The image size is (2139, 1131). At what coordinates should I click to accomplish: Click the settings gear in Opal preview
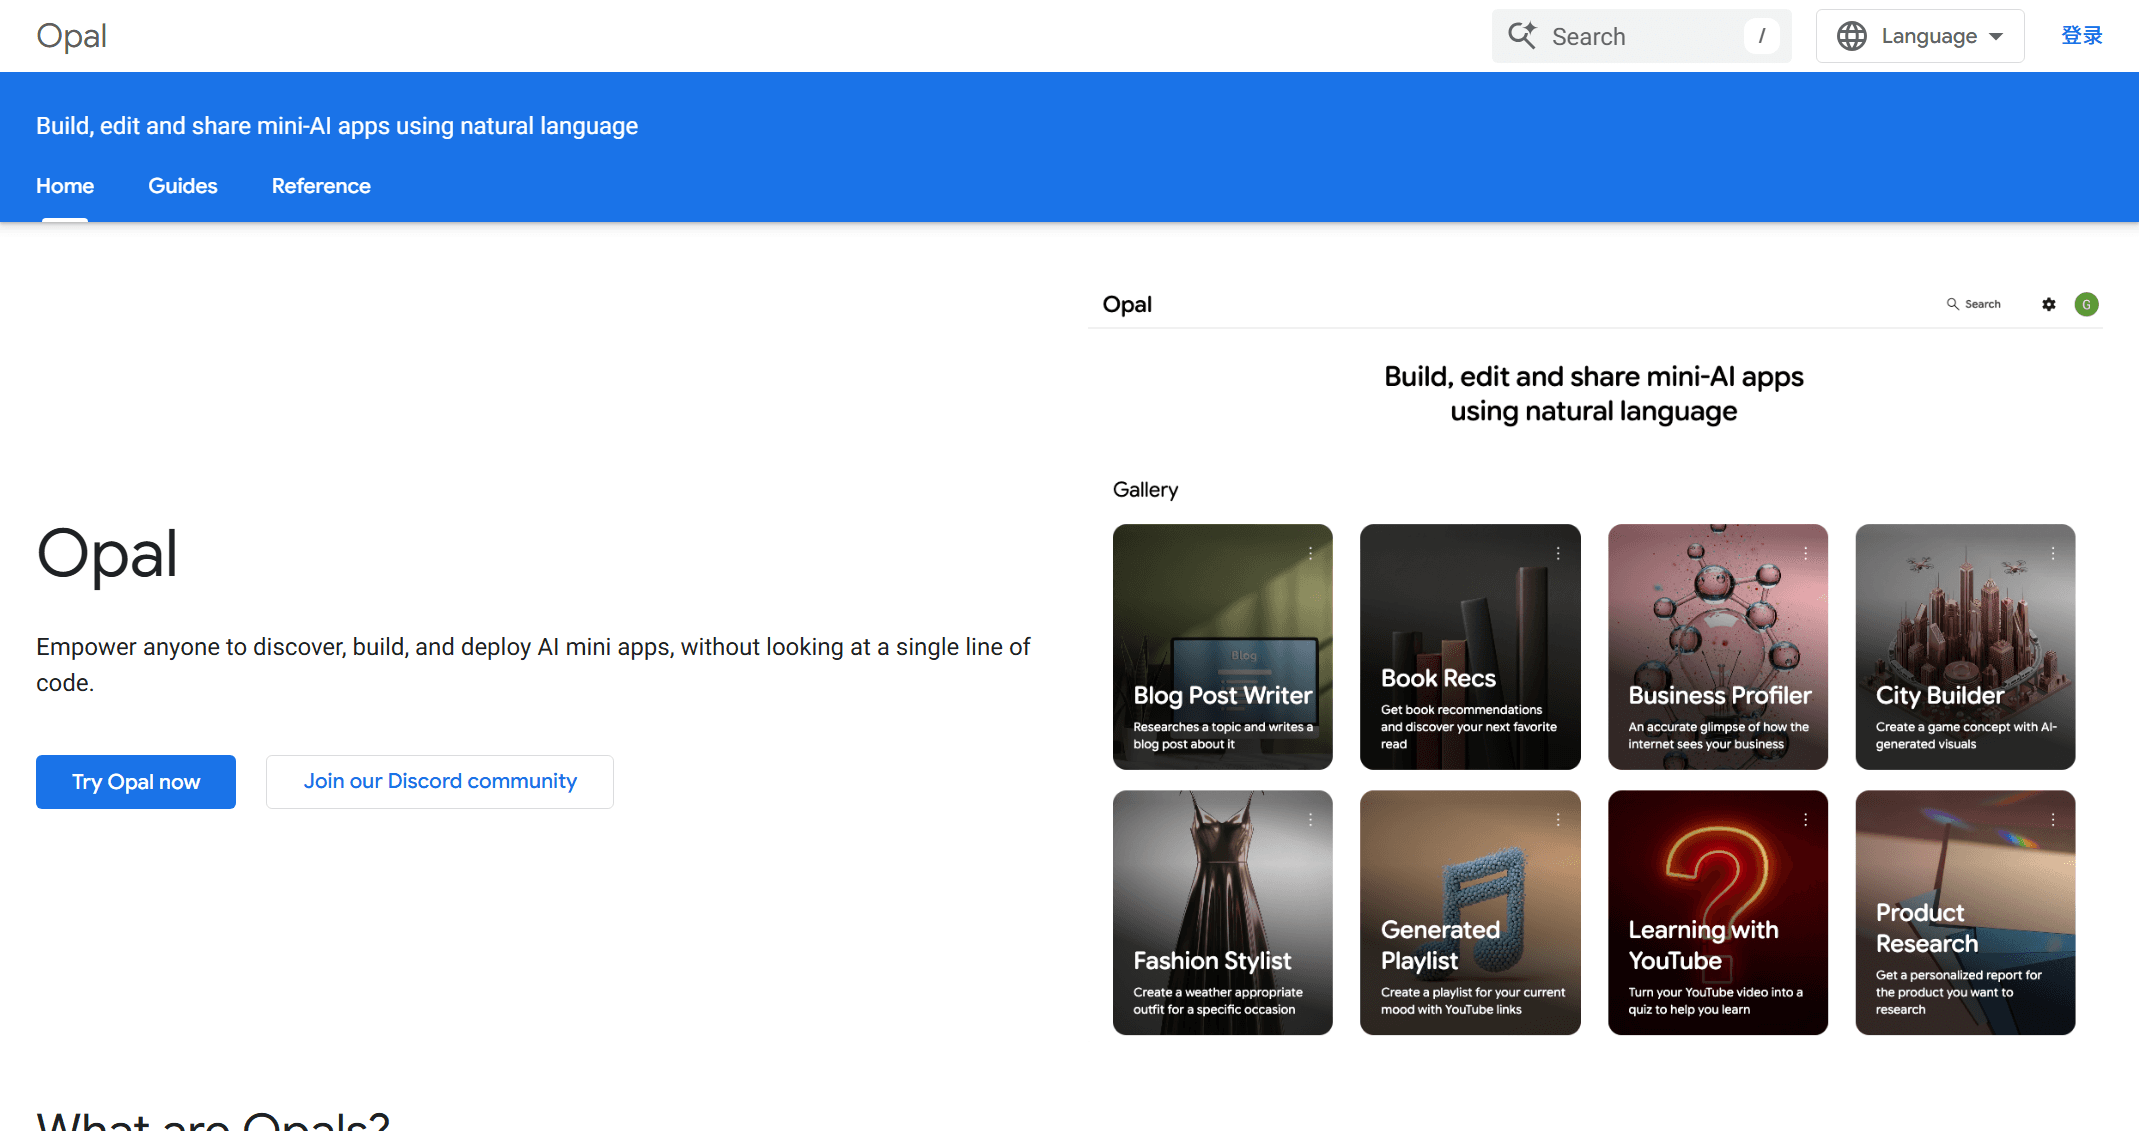[2049, 304]
